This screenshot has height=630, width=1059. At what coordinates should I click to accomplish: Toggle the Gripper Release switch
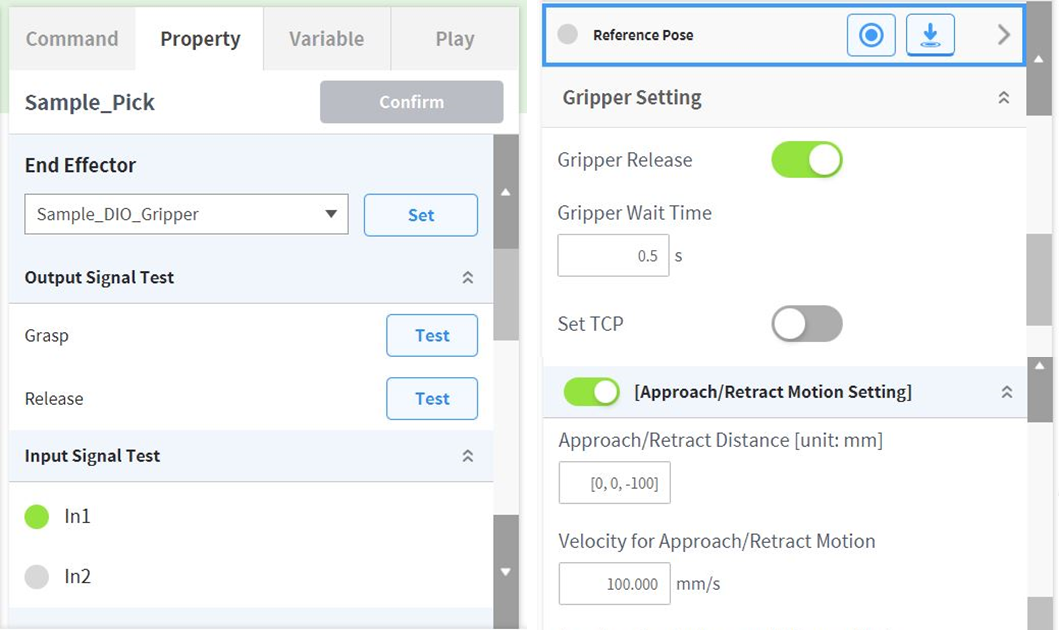[x=807, y=160]
